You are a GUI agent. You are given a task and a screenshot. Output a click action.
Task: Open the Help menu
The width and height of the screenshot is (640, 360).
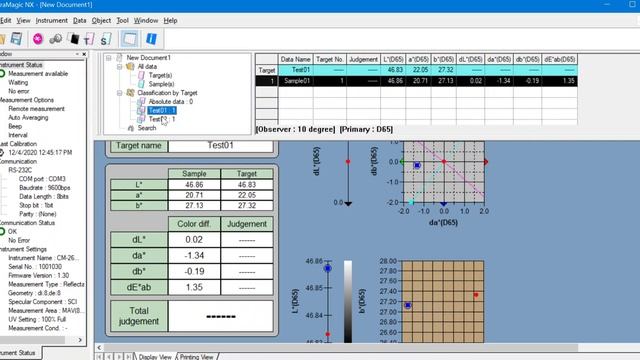(170, 20)
